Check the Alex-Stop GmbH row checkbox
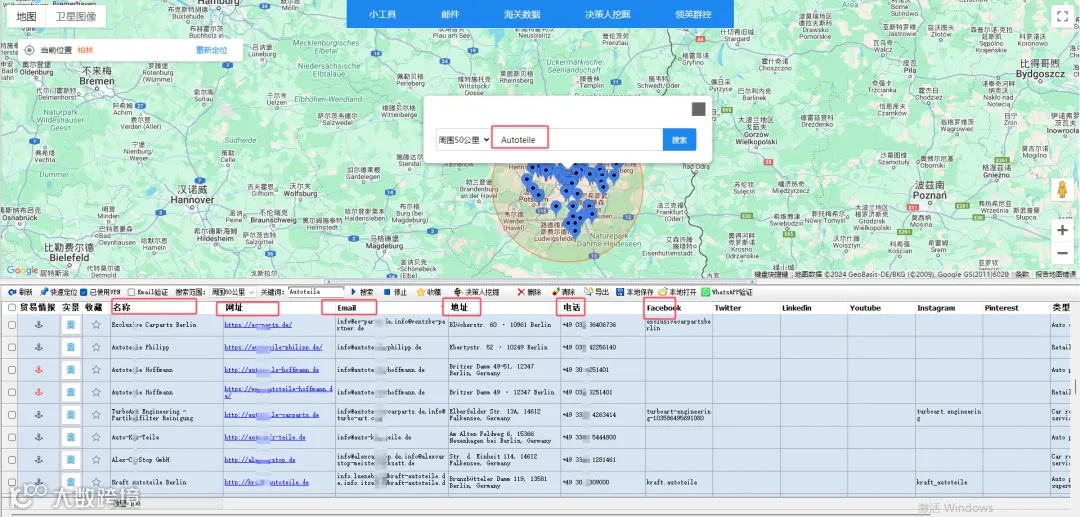Screen dimensions: 1080x517 [12, 459]
